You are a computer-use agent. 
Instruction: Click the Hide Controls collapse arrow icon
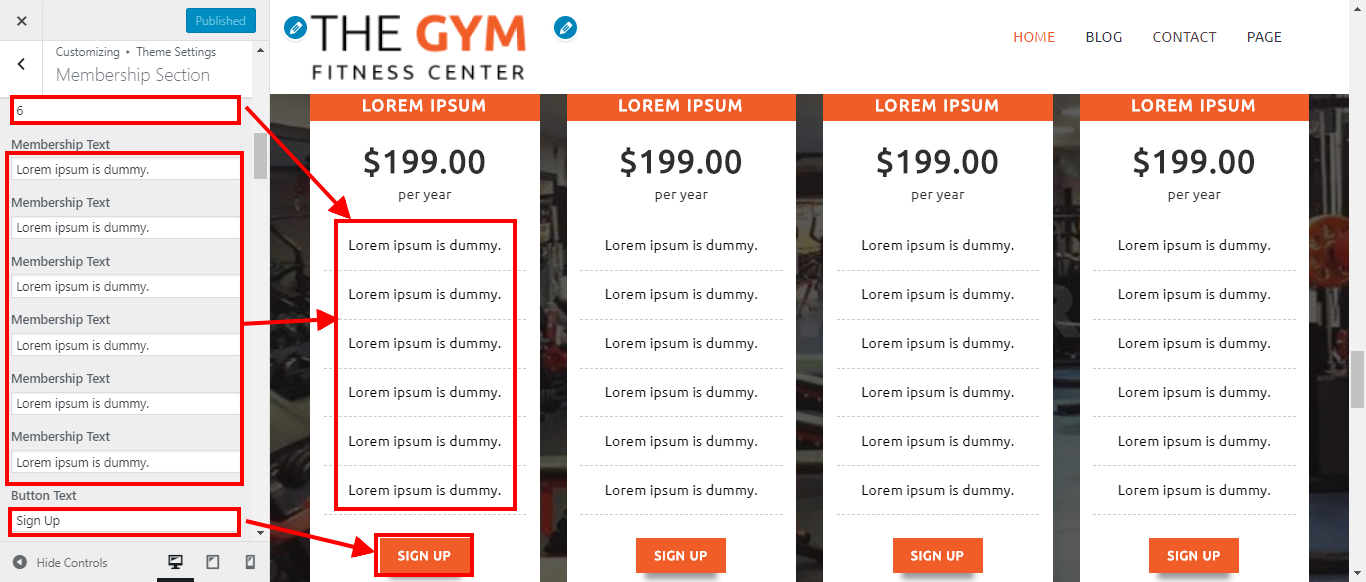point(19,562)
